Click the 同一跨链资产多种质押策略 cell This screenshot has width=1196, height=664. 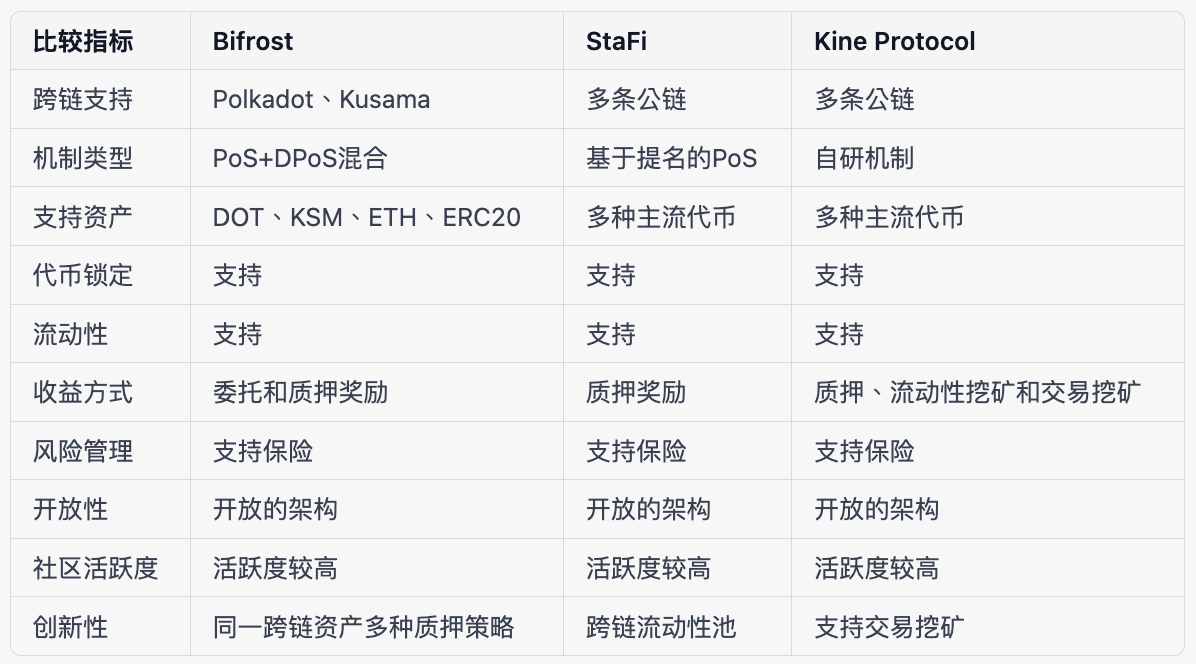(364, 627)
